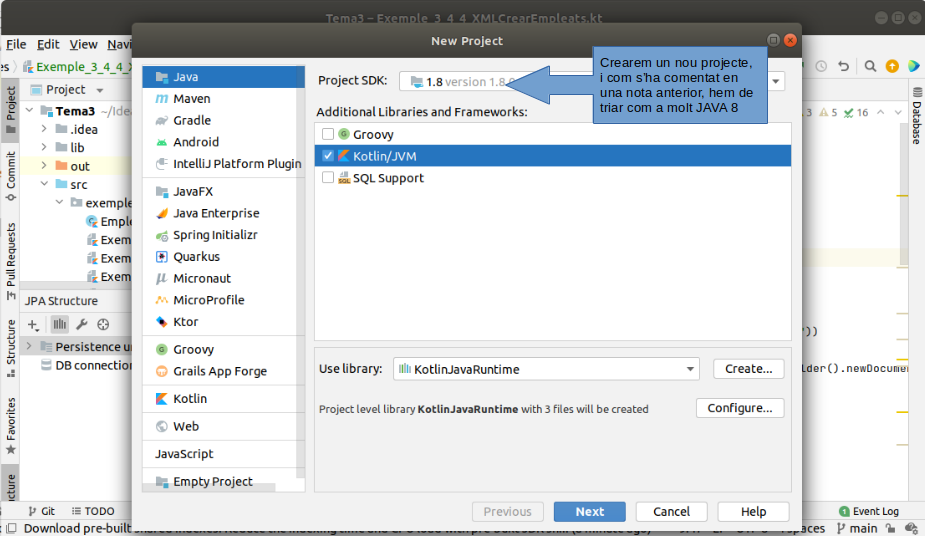
Task: Open IDE update notification orange icon
Action: [x=892, y=66]
